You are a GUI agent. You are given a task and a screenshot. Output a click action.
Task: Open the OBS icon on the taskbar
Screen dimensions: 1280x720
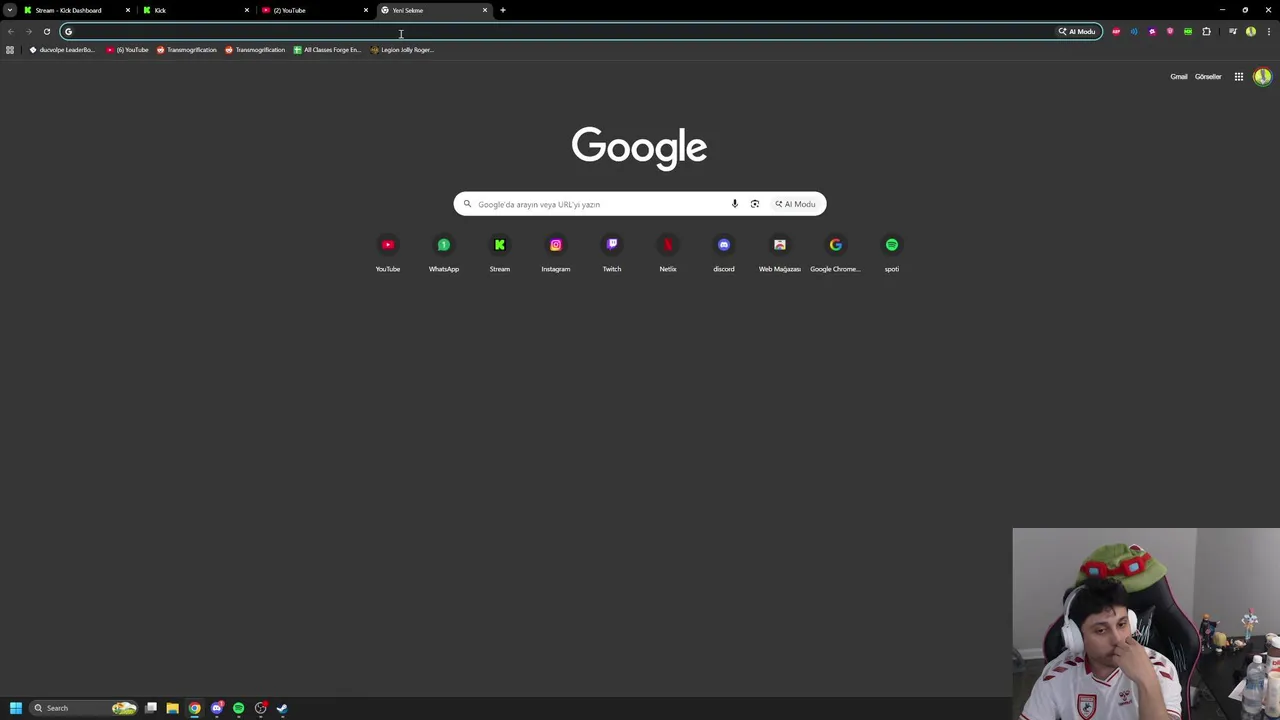(260, 708)
